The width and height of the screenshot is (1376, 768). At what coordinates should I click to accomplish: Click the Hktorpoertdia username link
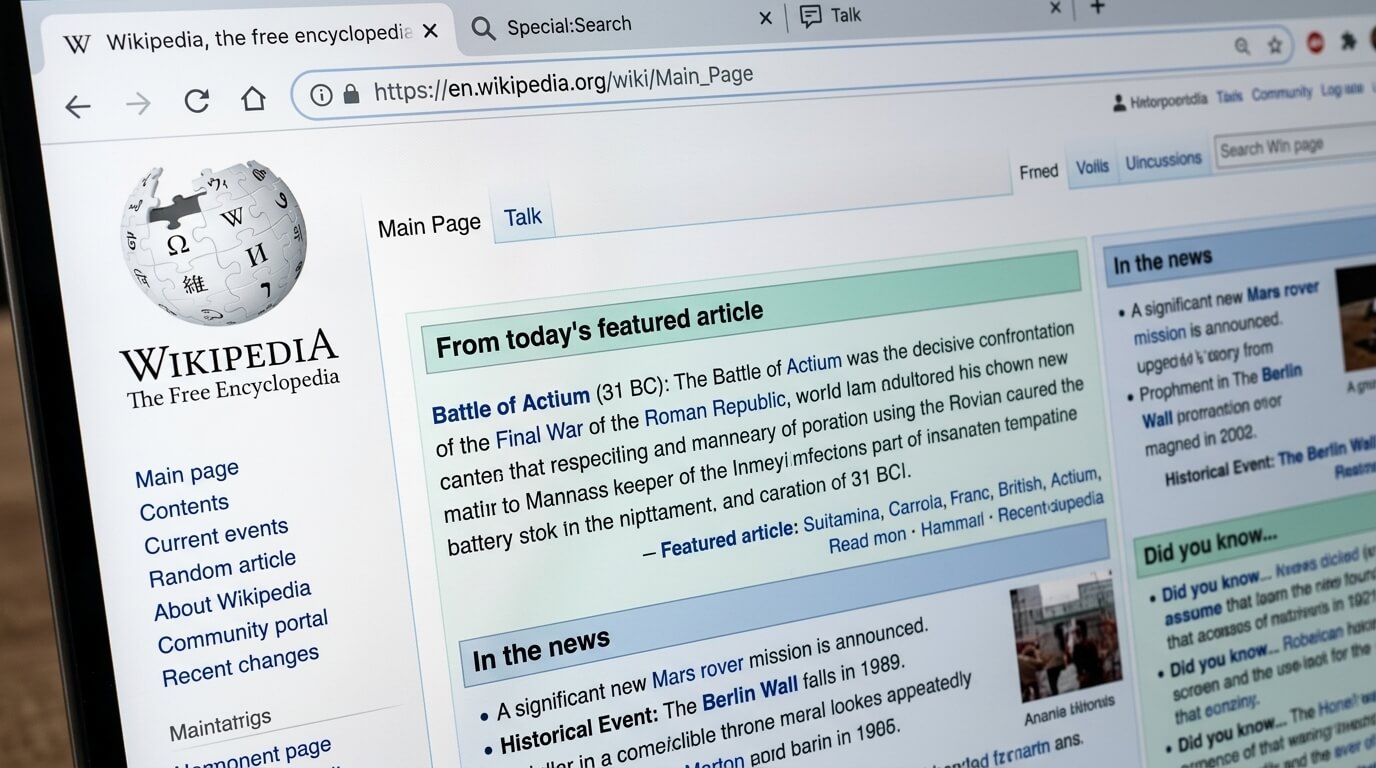click(1169, 99)
